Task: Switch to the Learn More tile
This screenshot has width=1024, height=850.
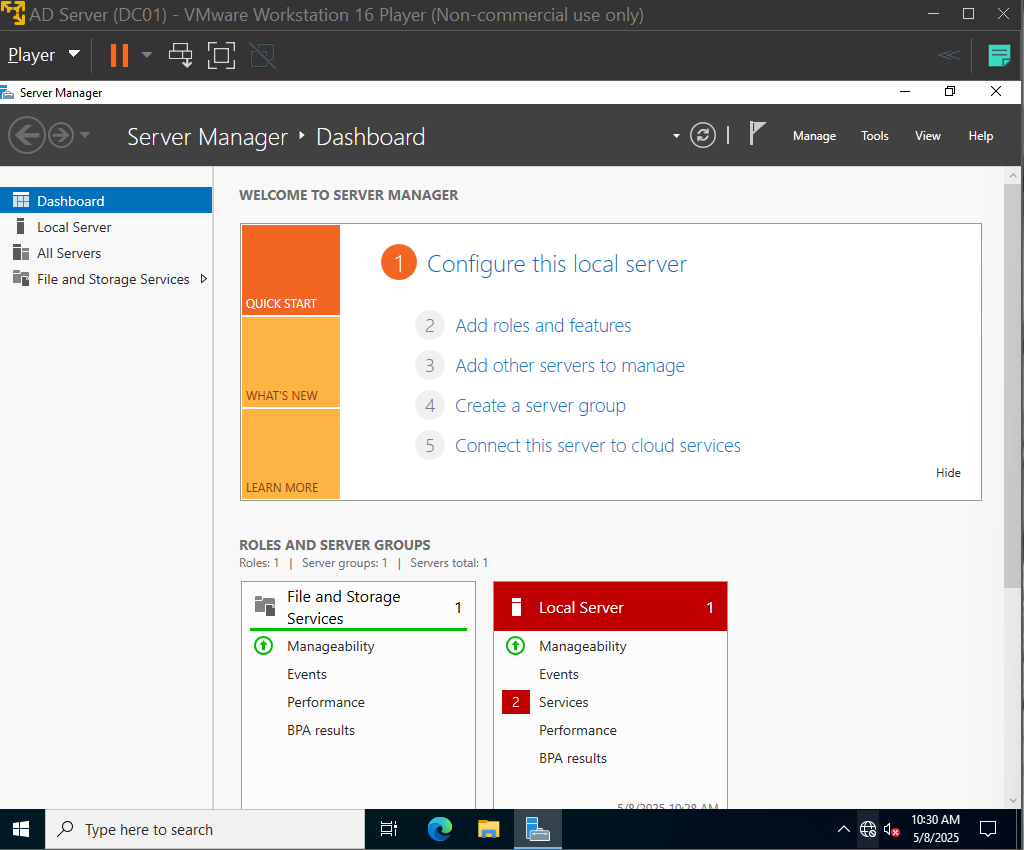Action: [291, 454]
